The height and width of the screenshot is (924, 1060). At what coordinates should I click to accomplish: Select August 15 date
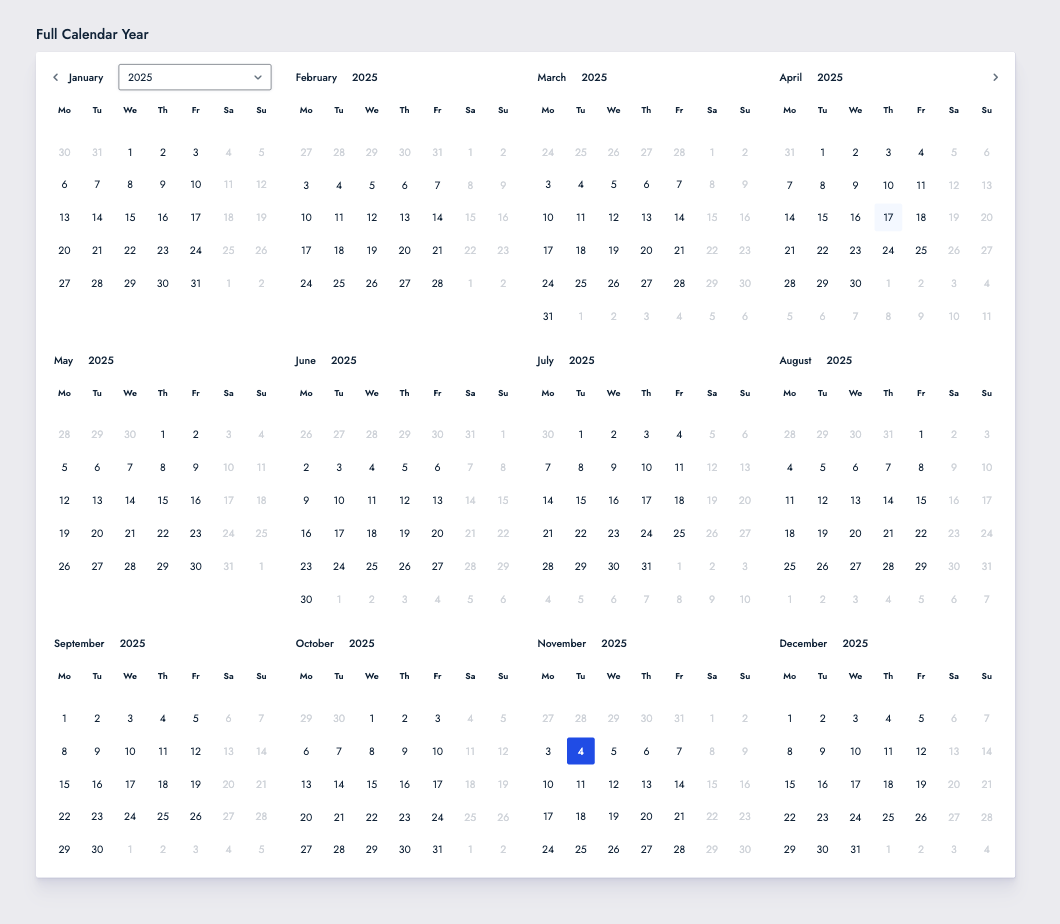pyautogui.click(x=921, y=501)
